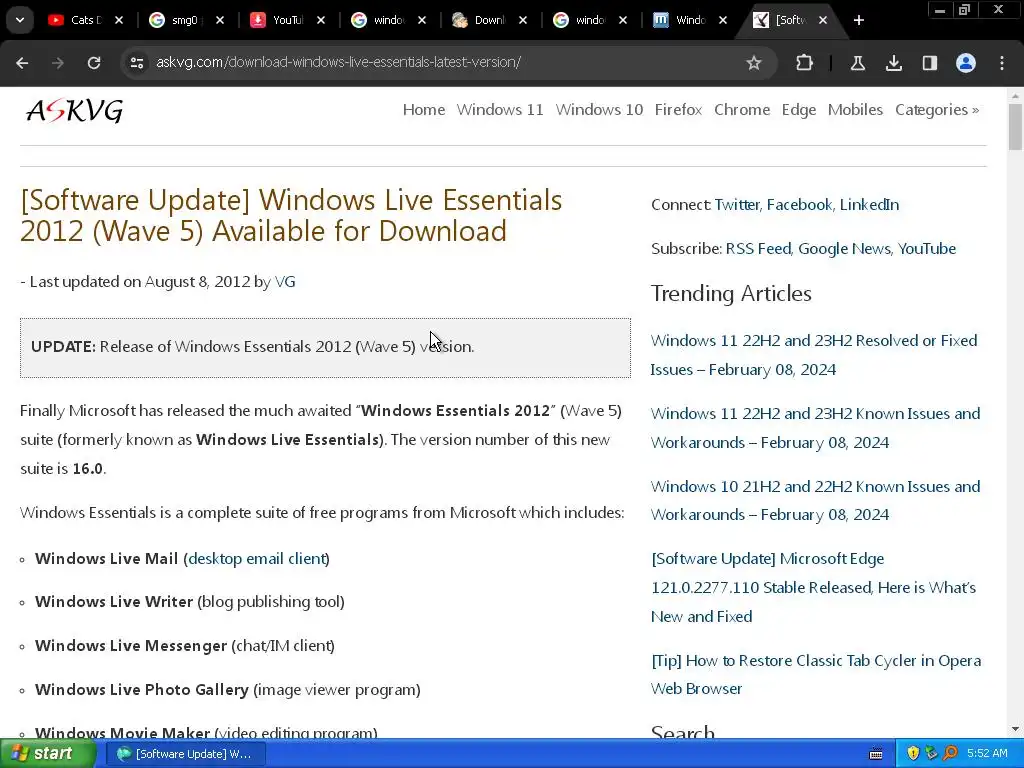
Task: Click the scrollbar down arrow
Action: [x=1015, y=729]
